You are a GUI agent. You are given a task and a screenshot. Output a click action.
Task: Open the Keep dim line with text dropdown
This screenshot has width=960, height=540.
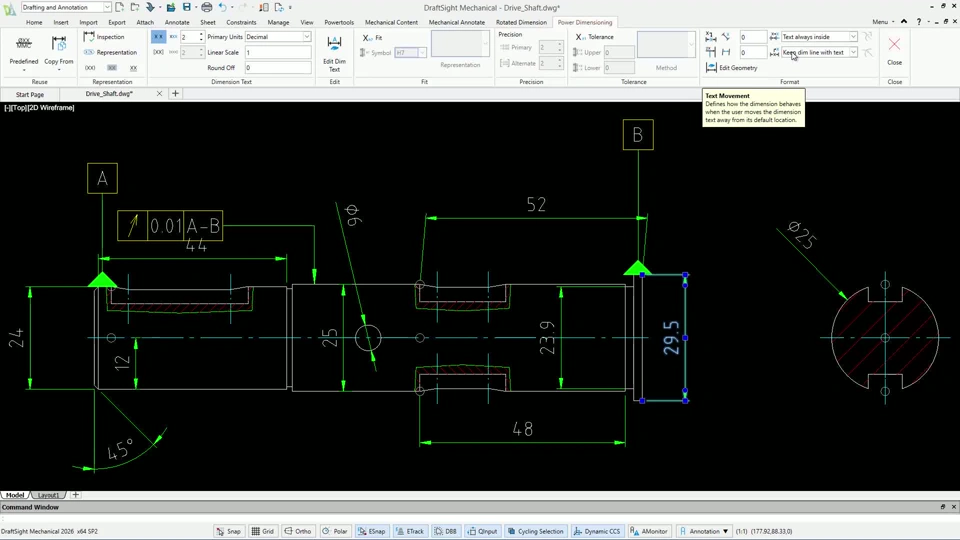coord(819,52)
